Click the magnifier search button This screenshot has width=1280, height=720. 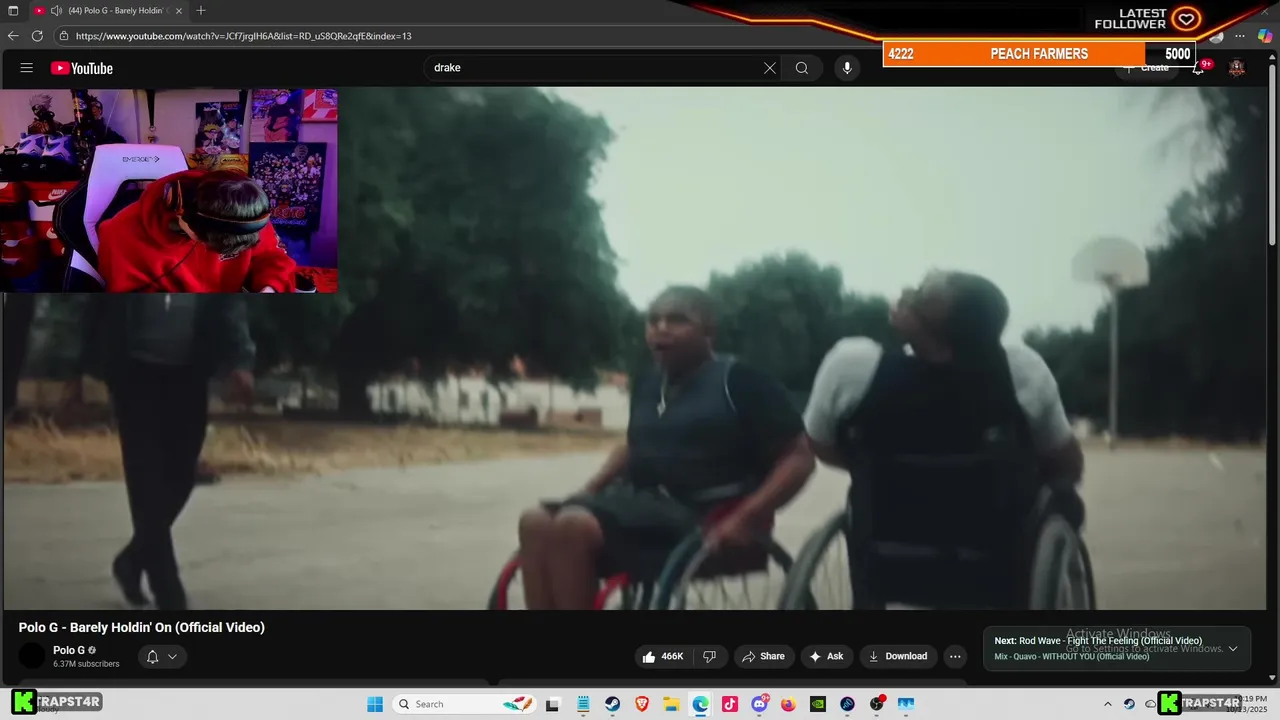pos(802,68)
